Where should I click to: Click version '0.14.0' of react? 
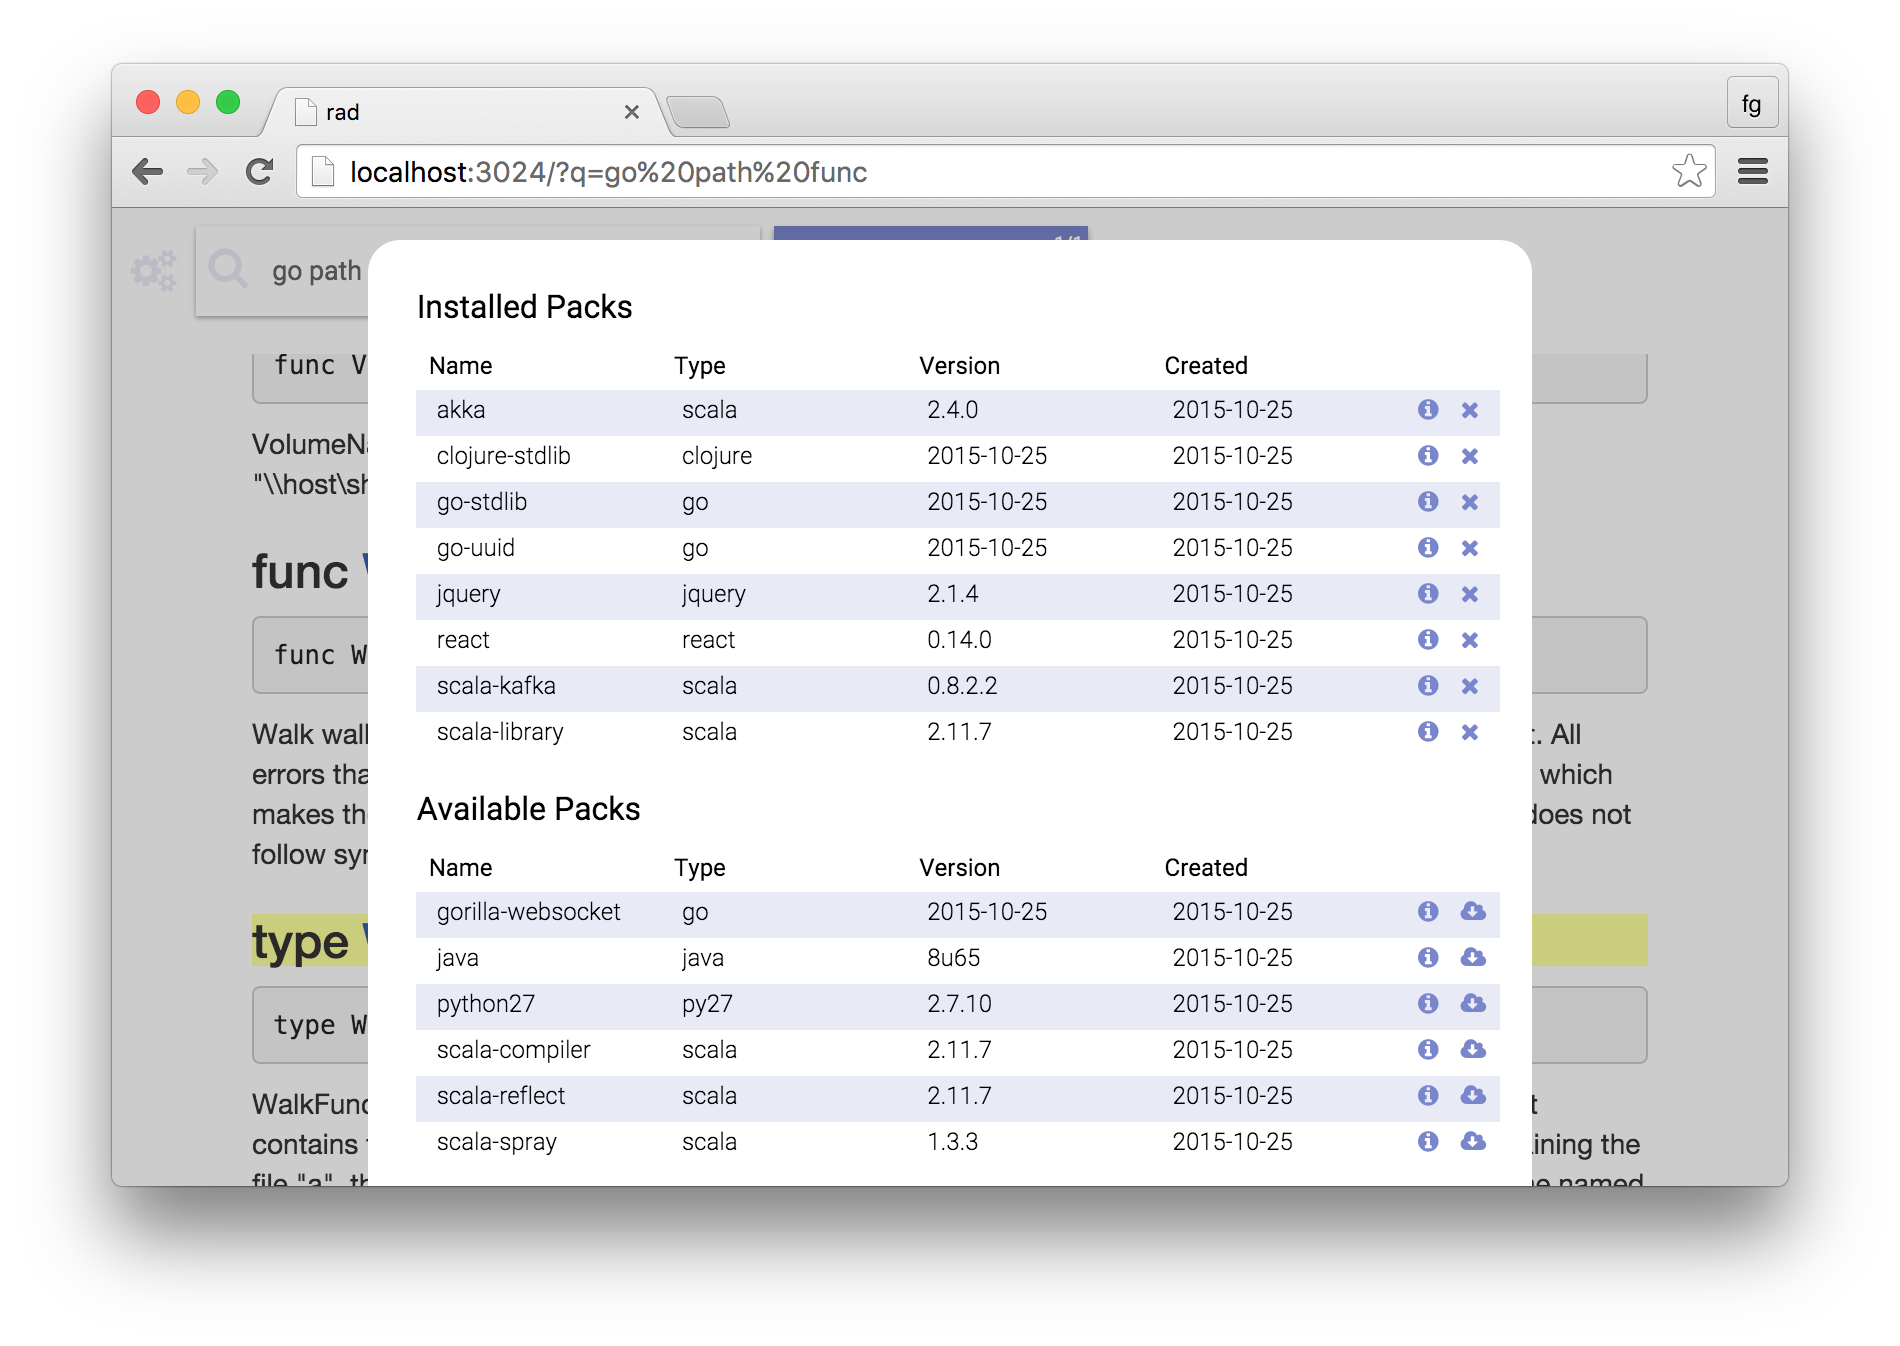pyautogui.click(x=959, y=640)
